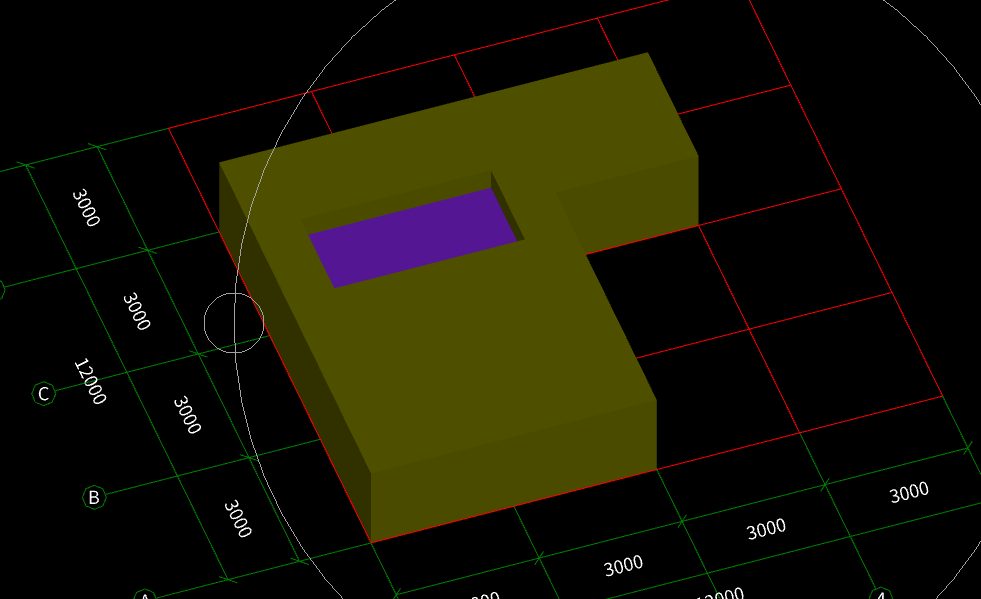Pick the purple slab inside the opening
The width and height of the screenshot is (981, 599).
413,238
